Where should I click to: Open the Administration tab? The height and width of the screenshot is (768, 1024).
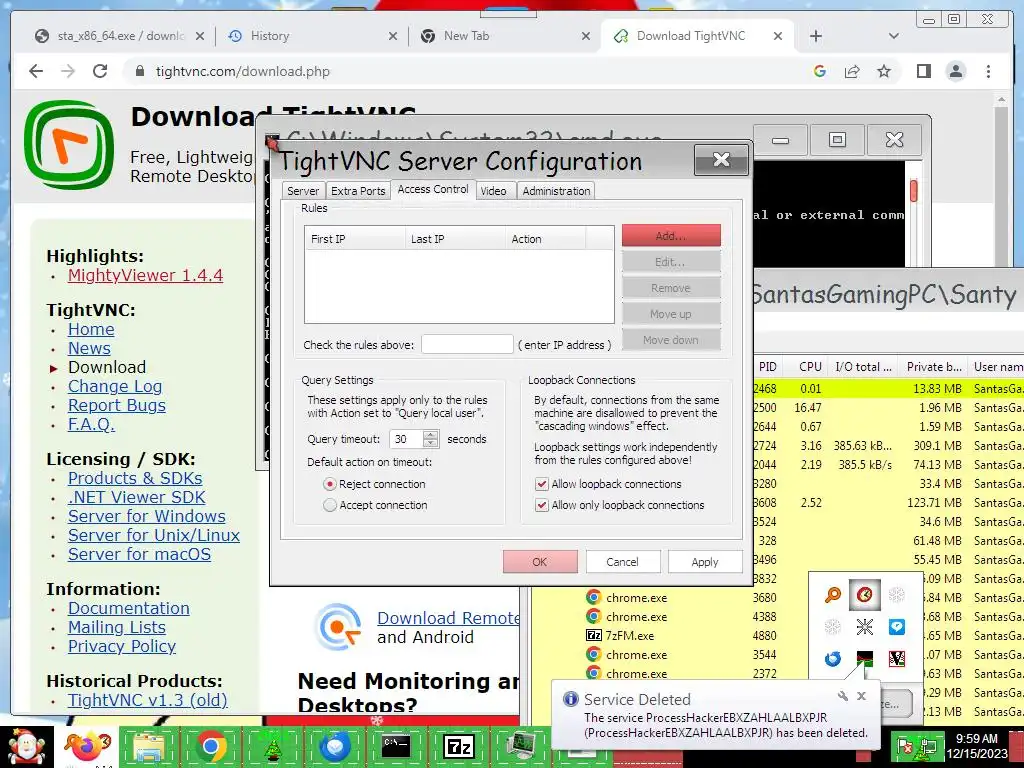tap(556, 191)
